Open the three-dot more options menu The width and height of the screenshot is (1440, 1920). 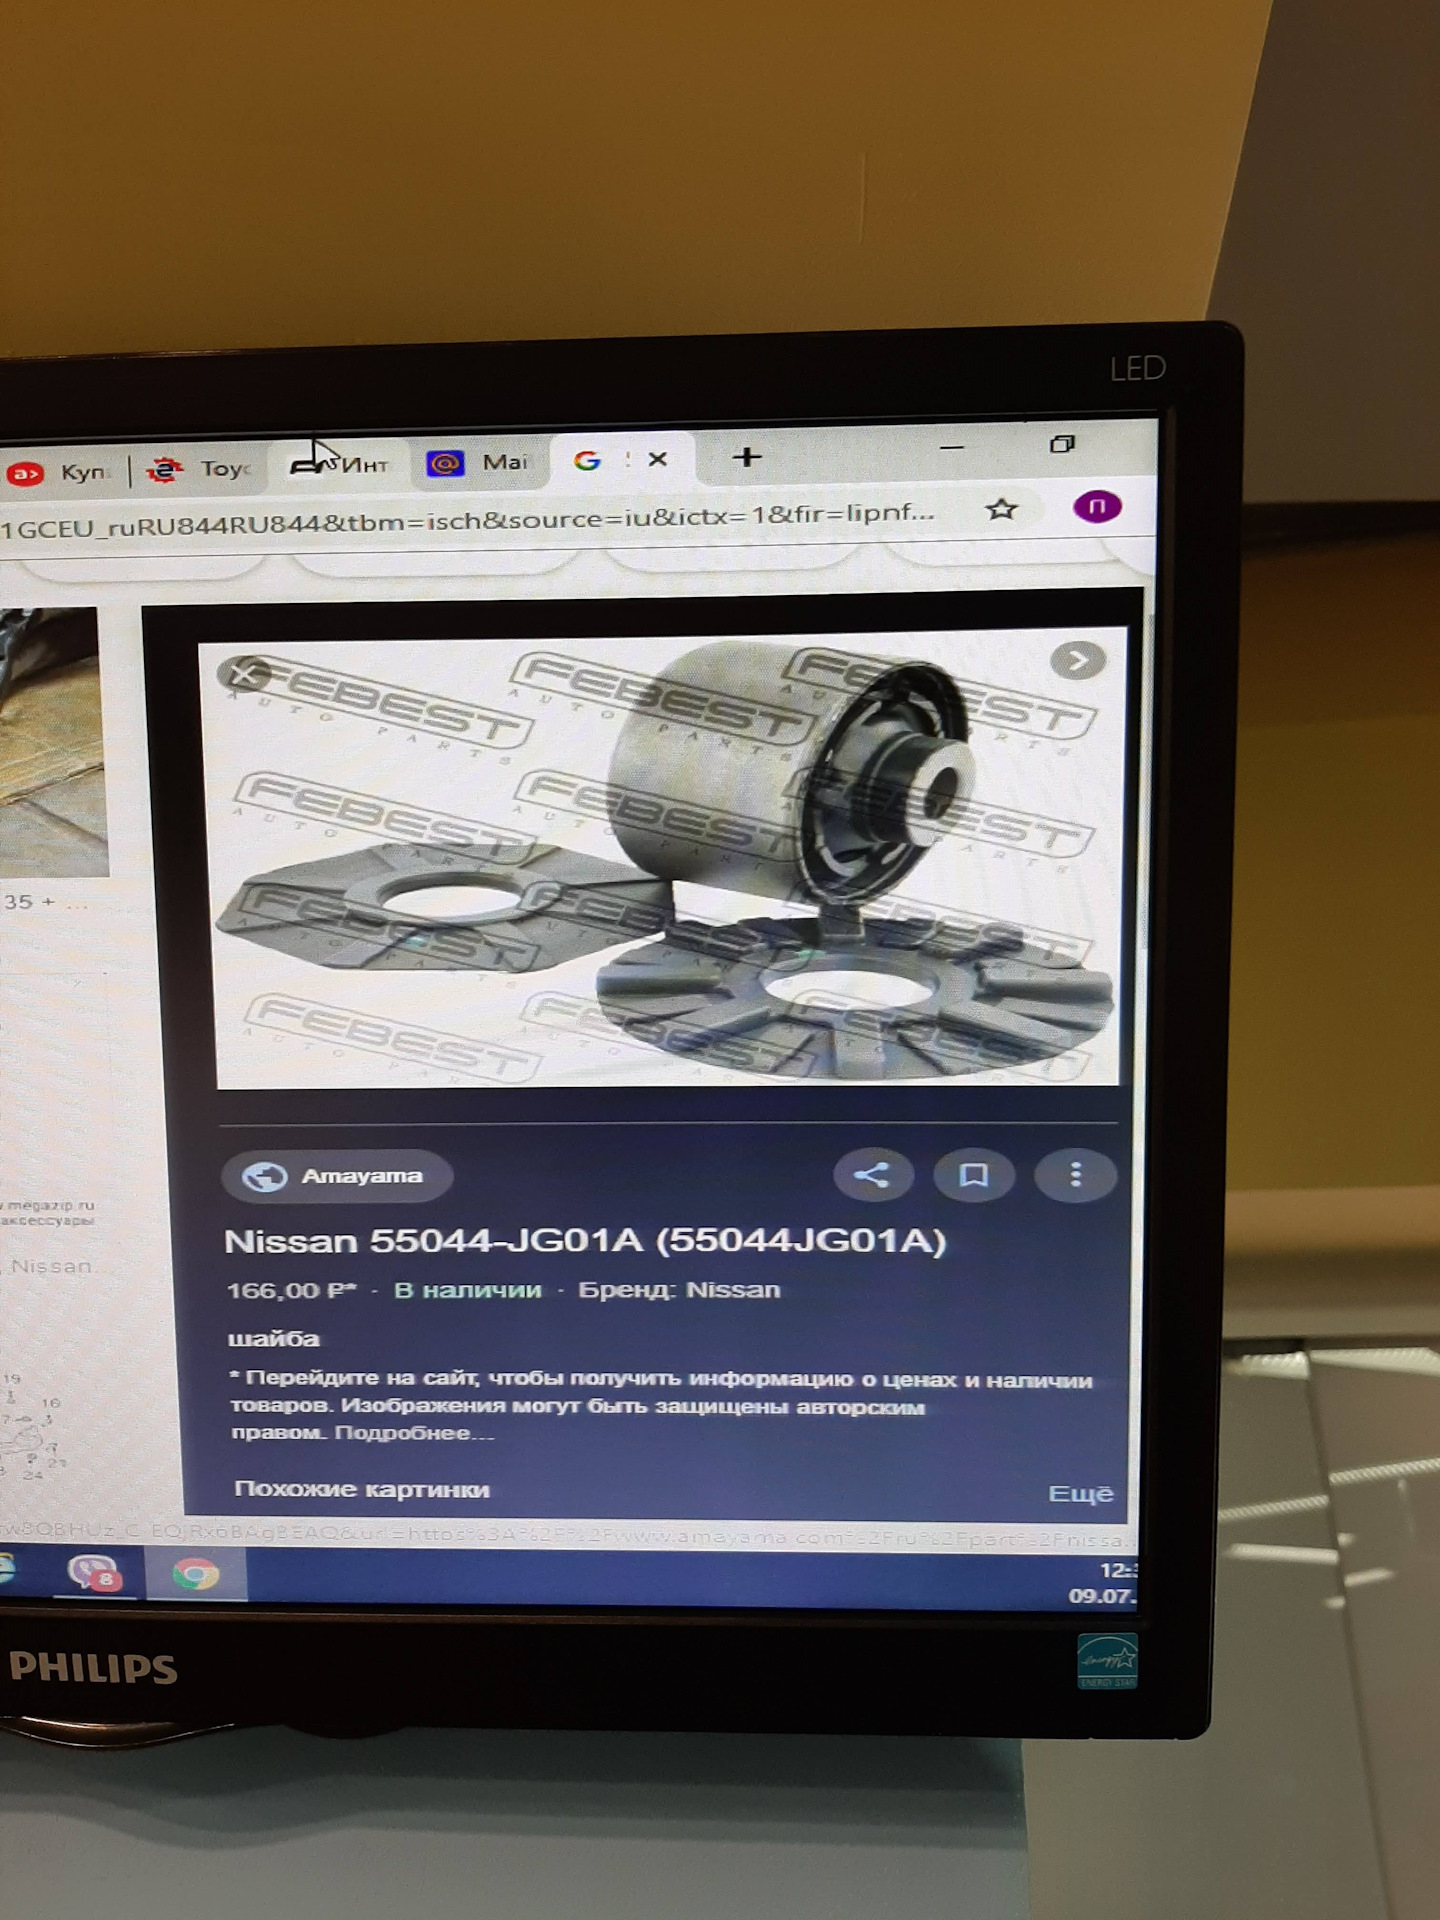coord(1076,1175)
